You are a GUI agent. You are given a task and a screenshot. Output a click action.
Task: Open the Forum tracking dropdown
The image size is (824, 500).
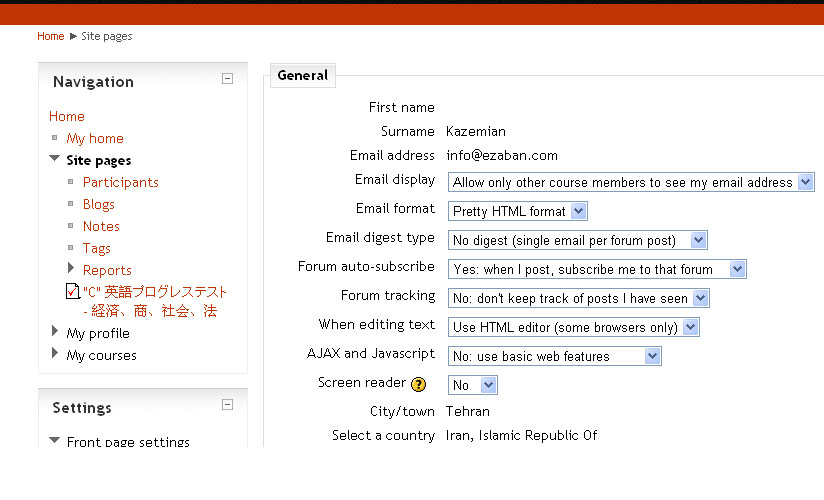point(579,298)
